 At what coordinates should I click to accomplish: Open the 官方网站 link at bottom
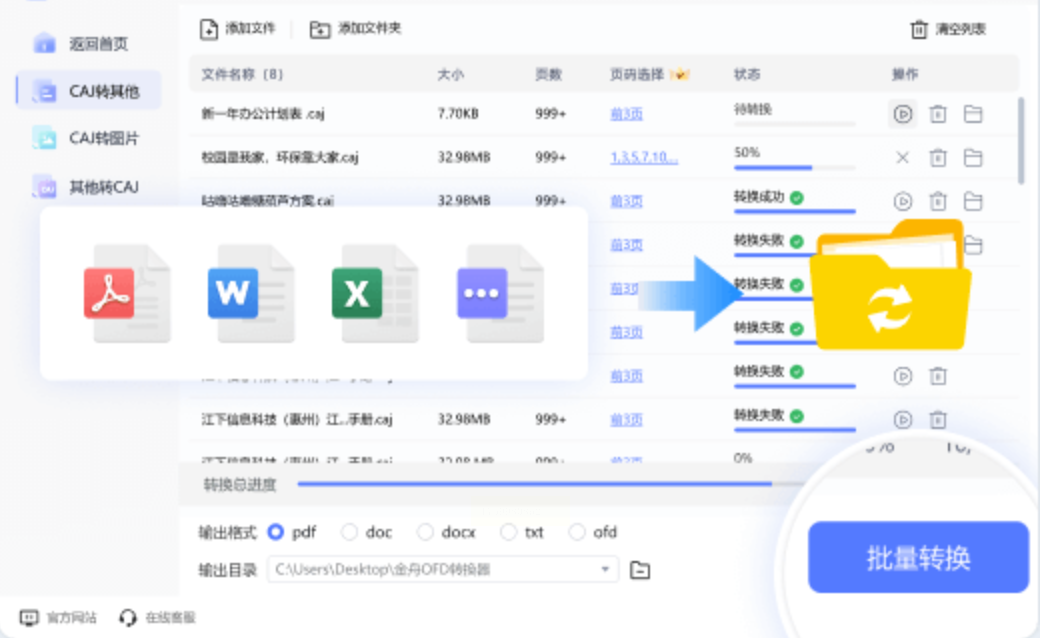coord(58,617)
